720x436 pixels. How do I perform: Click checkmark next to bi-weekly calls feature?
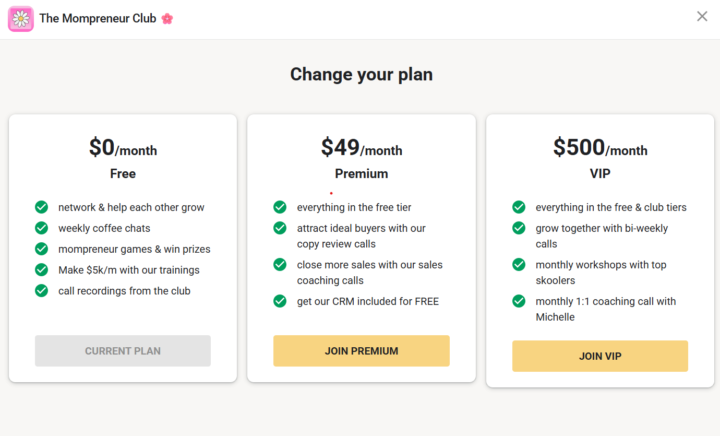coord(519,228)
